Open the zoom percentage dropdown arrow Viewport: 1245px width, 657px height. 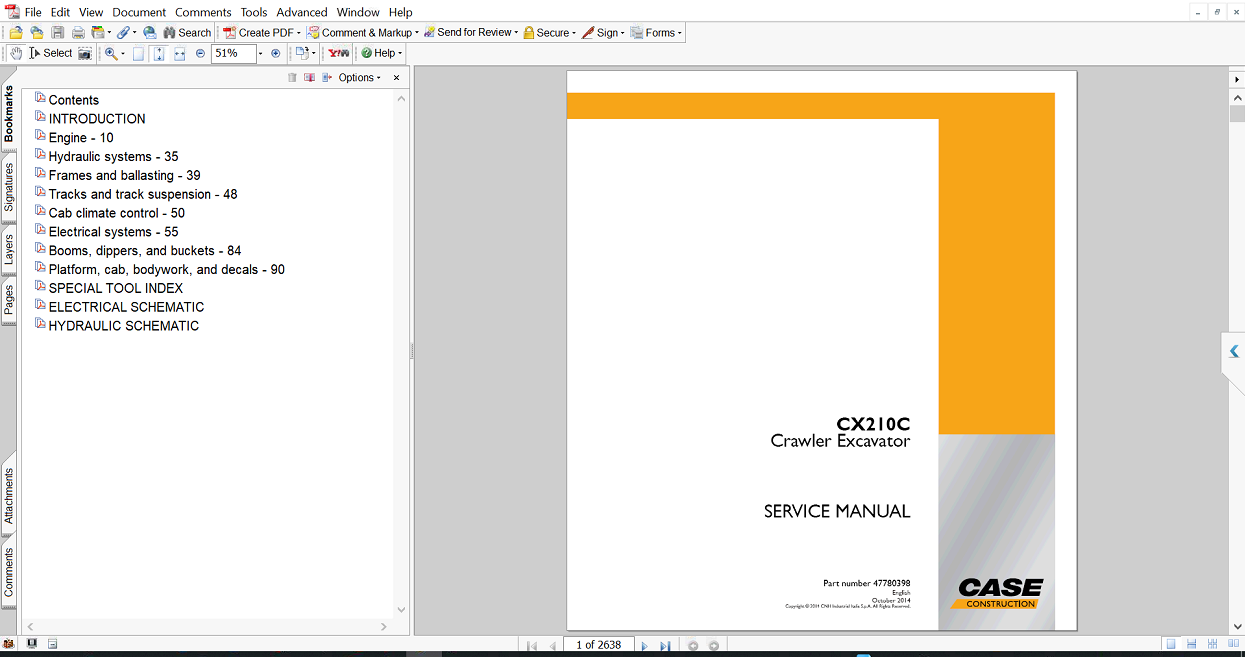point(260,53)
